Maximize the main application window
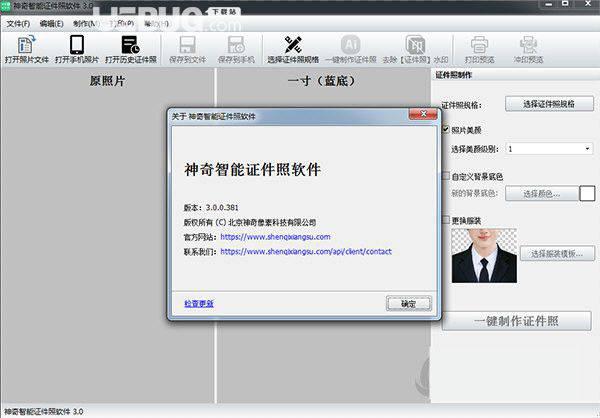Image resolution: width=600 pixels, height=418 pixels. point(565,4)
